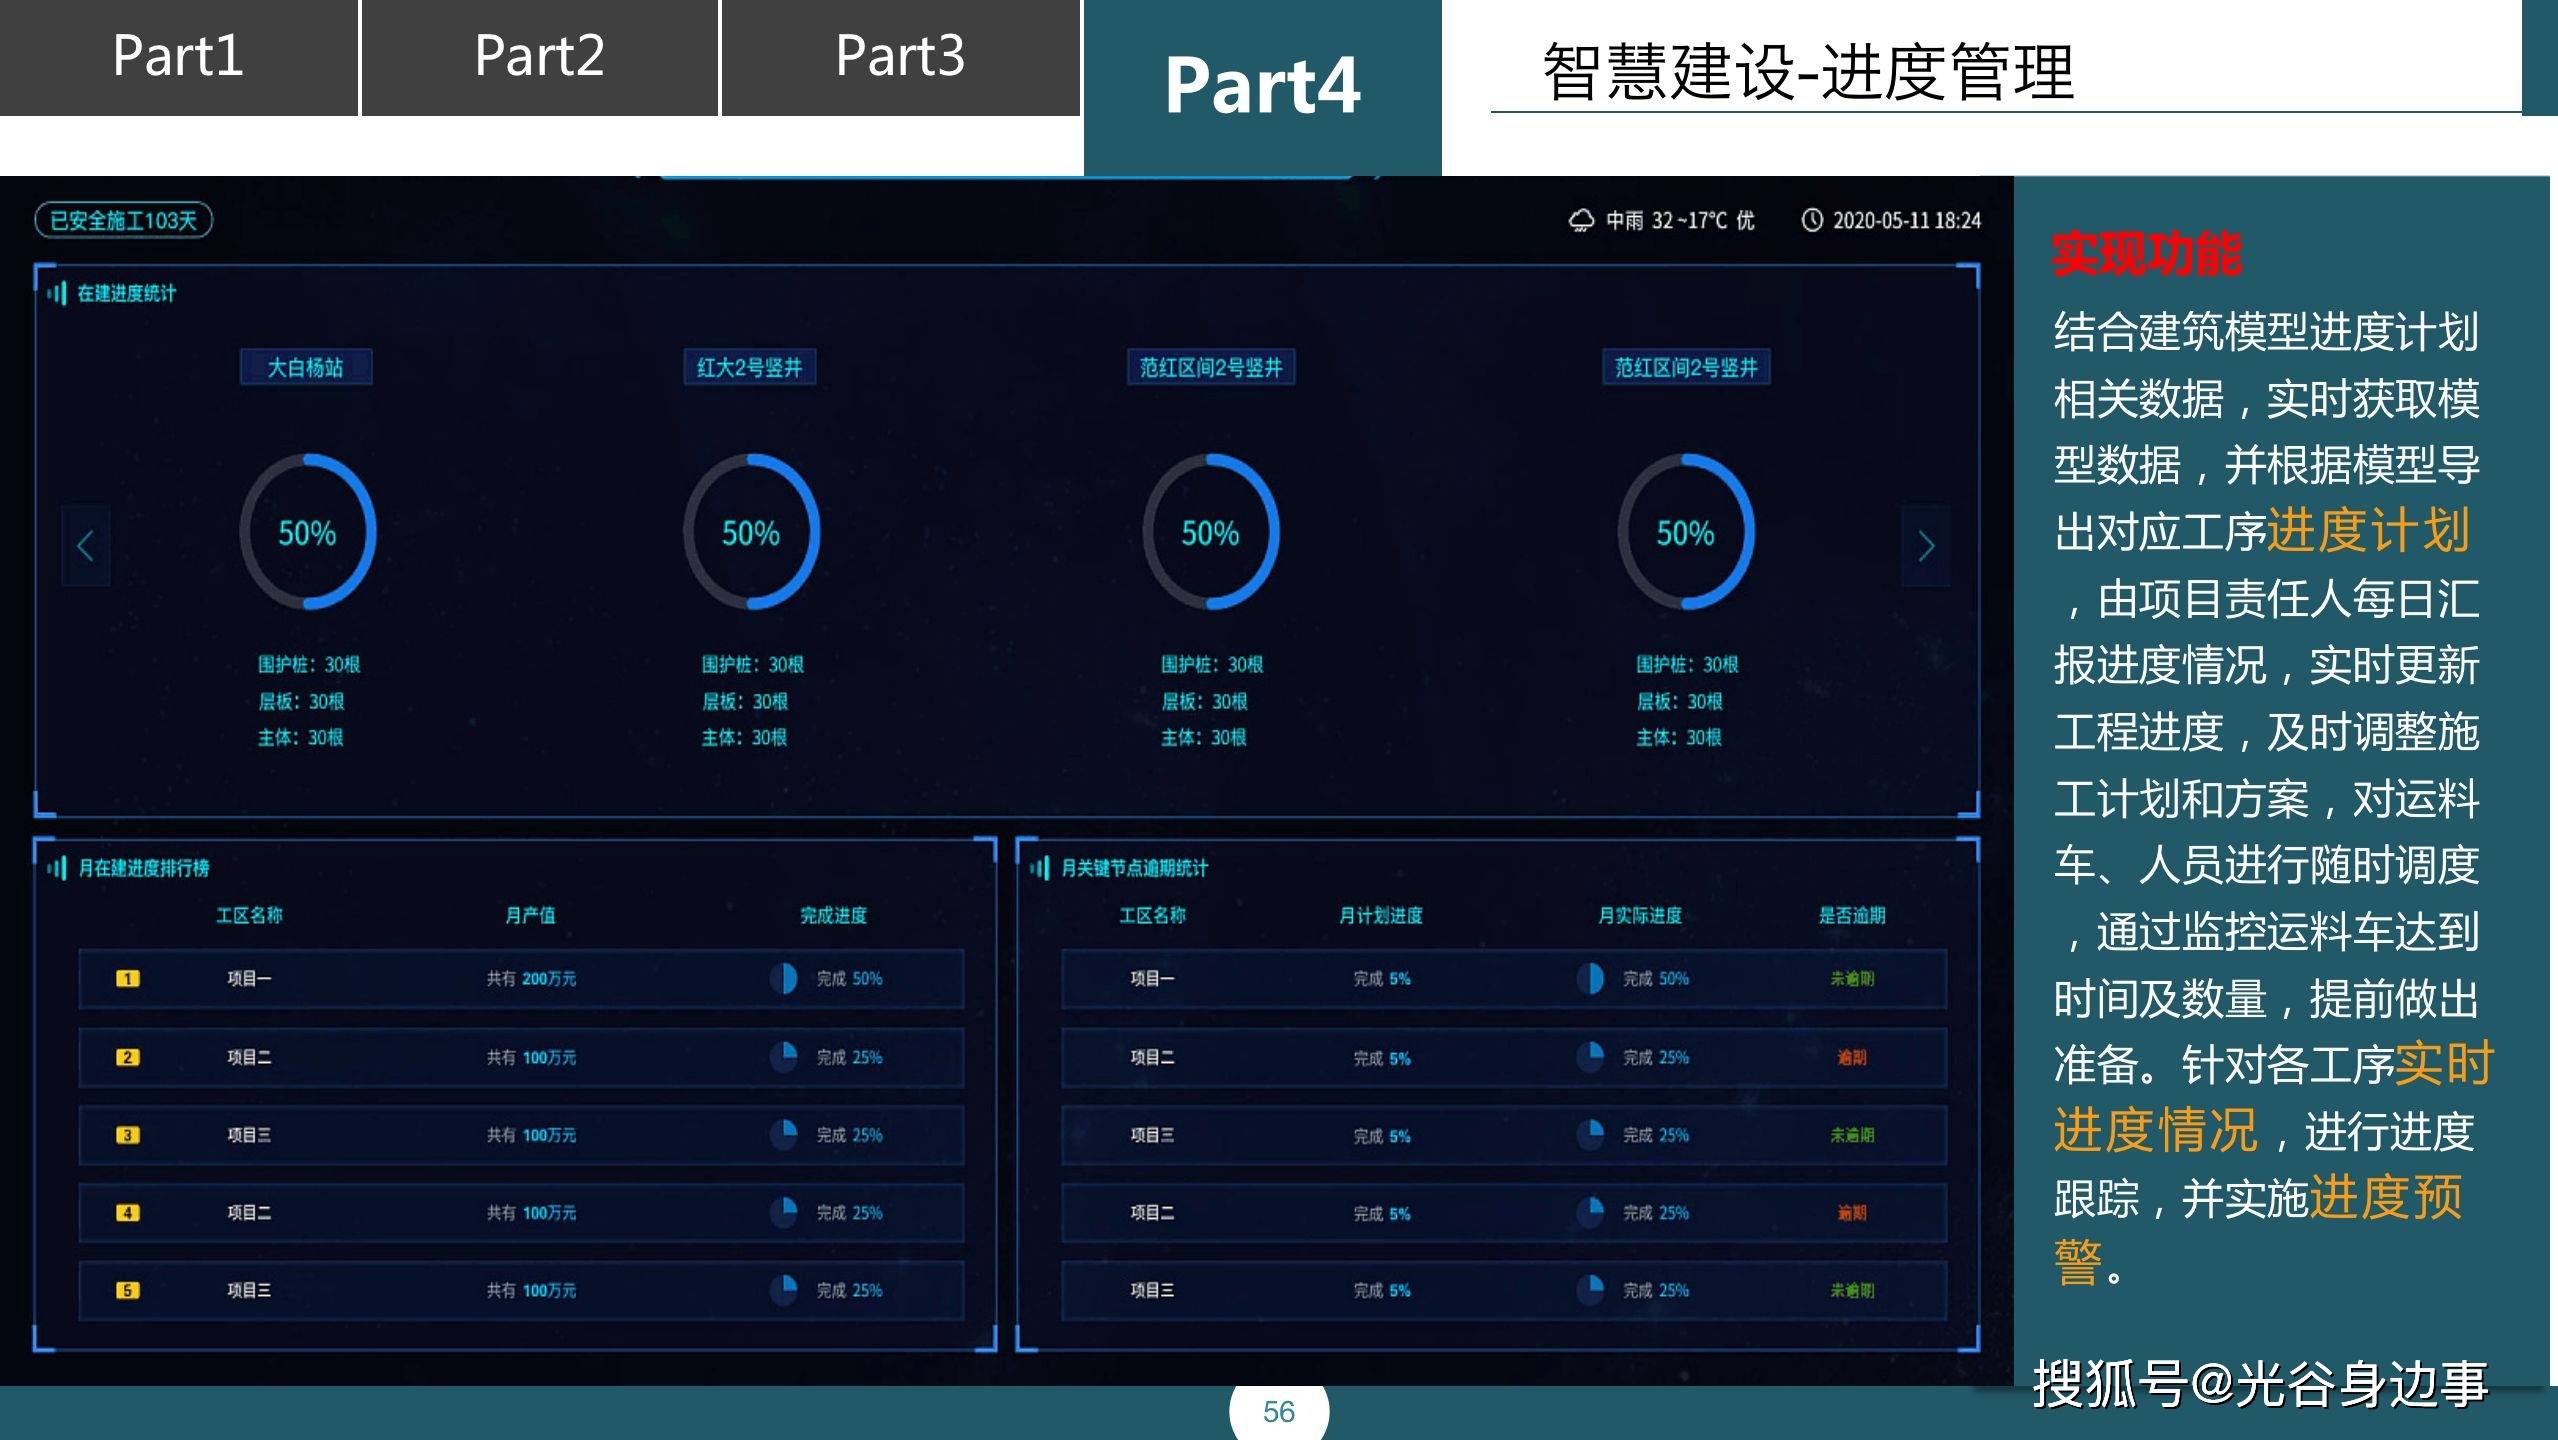Click the left carousel arrow in 在建进度统计
Viewport: 2558px width, 1440px height.
(86, 546)
